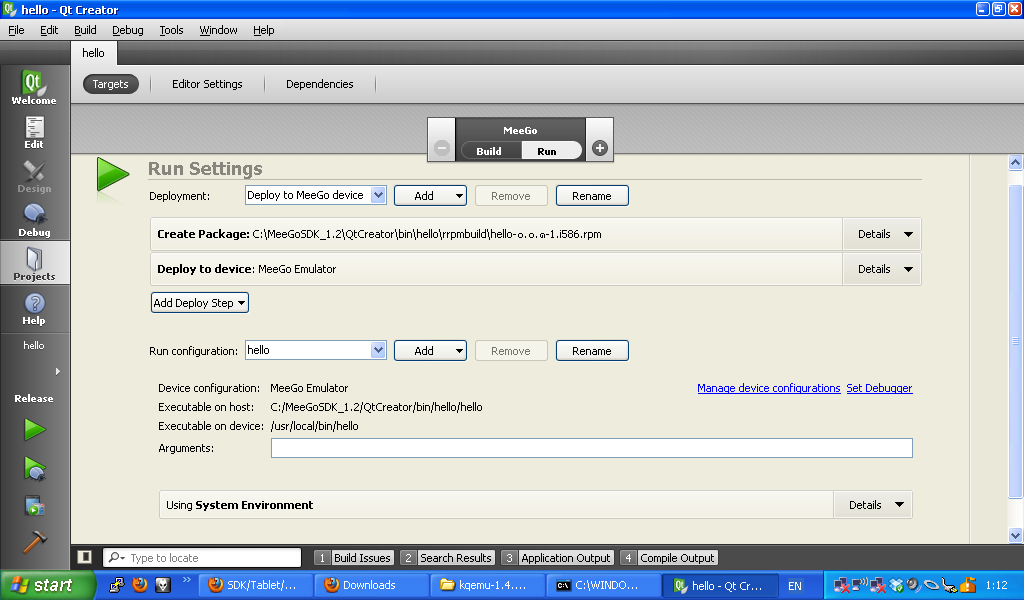
Task: Click the minus icon to remove MeeGo target
Action: click(442, 148)
